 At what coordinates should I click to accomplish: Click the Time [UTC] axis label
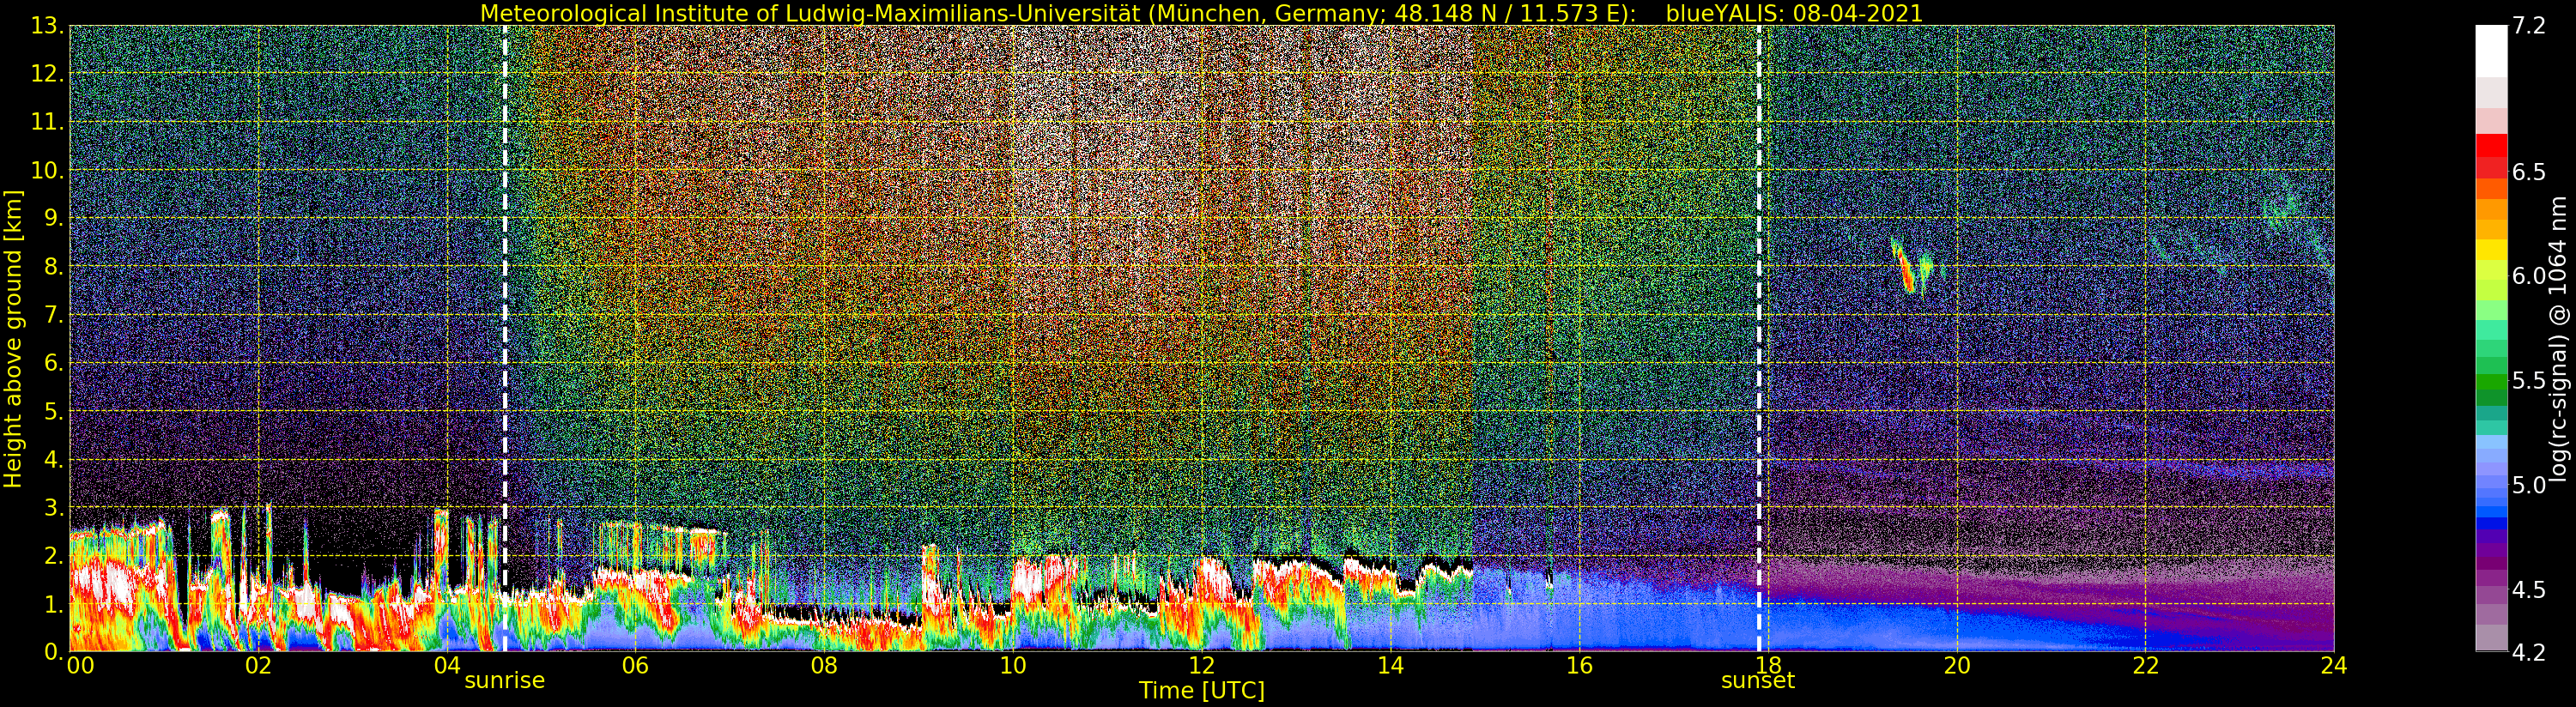[x=1201, y=691]
